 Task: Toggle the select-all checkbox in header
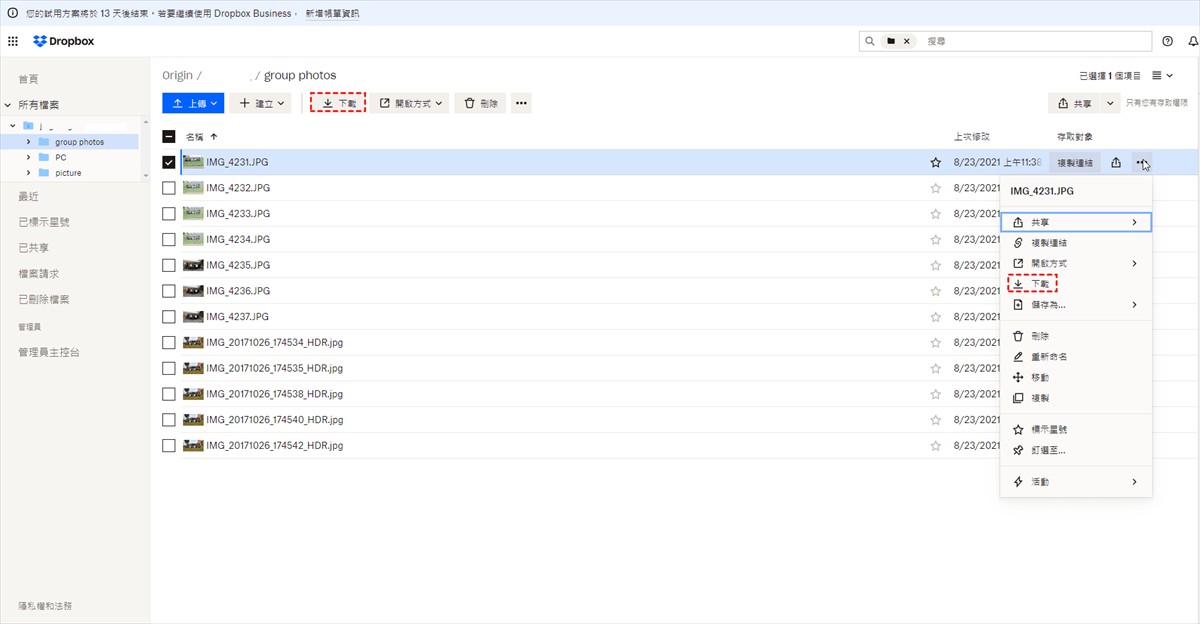click(169, 136)
